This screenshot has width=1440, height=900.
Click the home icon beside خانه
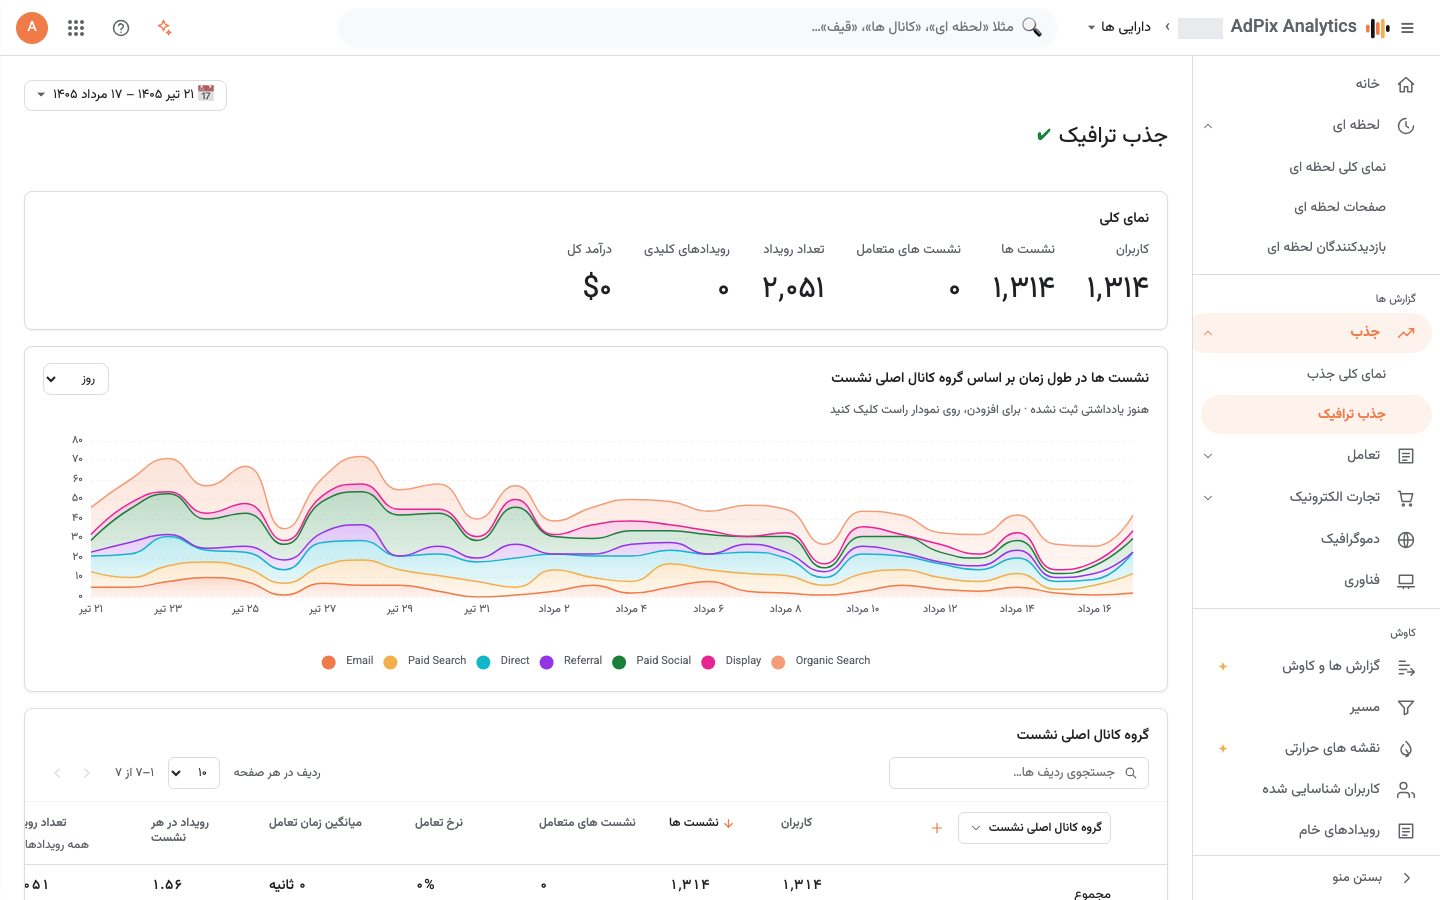[1406, 84]
